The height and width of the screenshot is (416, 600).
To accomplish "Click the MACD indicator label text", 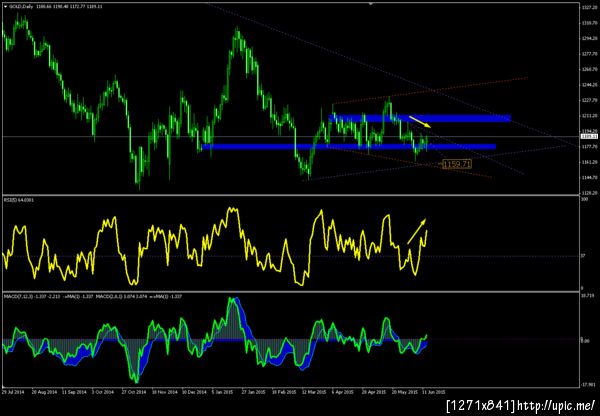I will click(92, 296).
